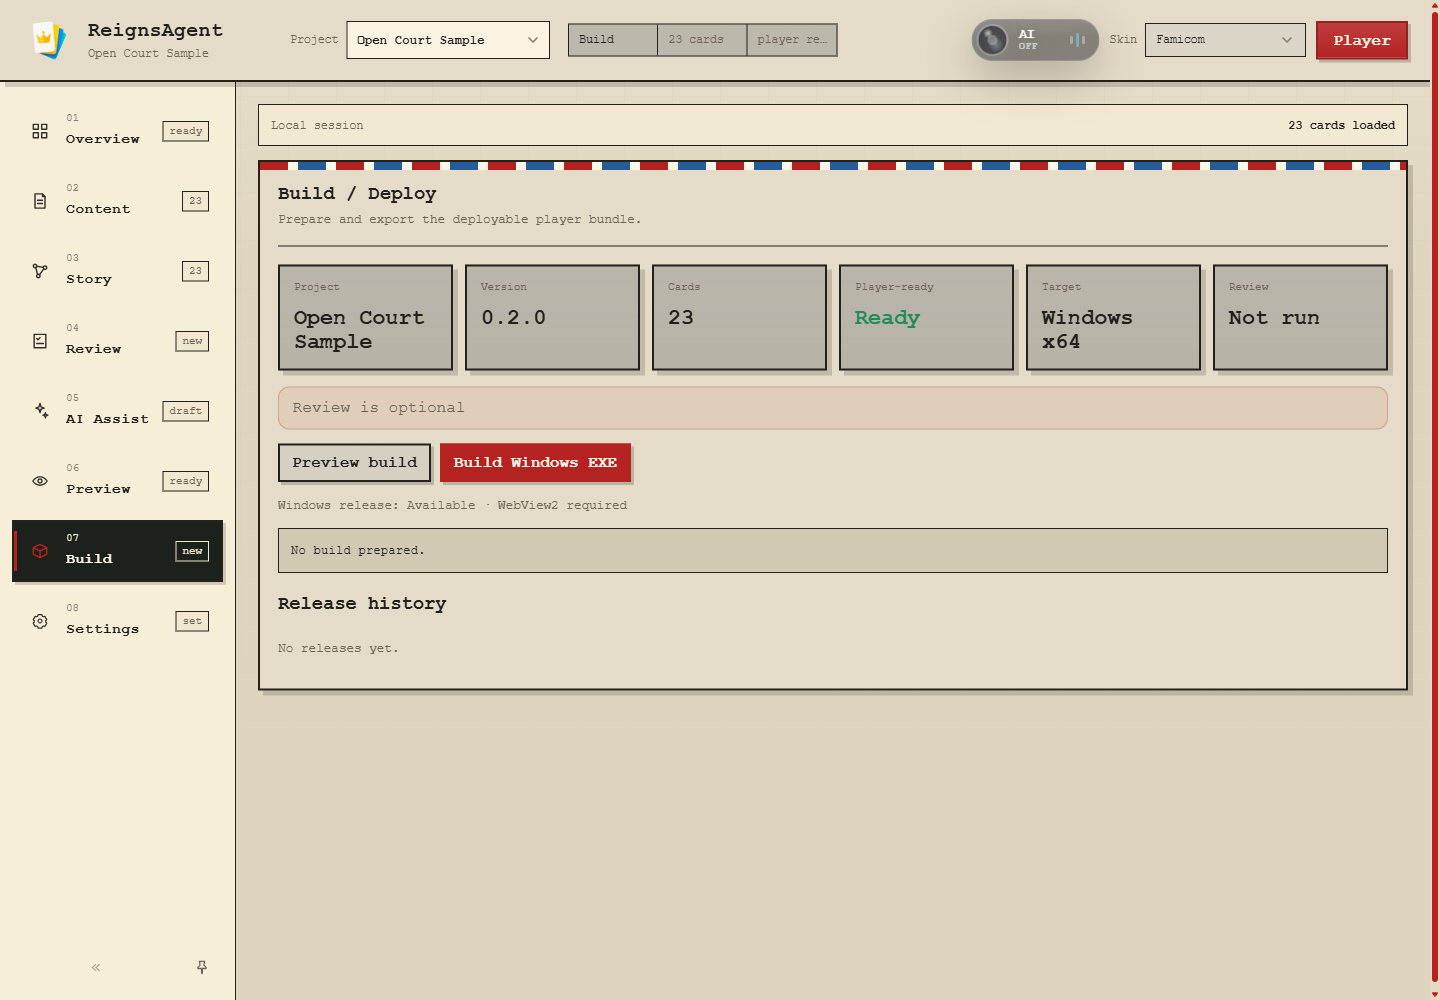Click the Player-ready Ready card
This screenshot has width=1440, height=1000.
(926, 317)
